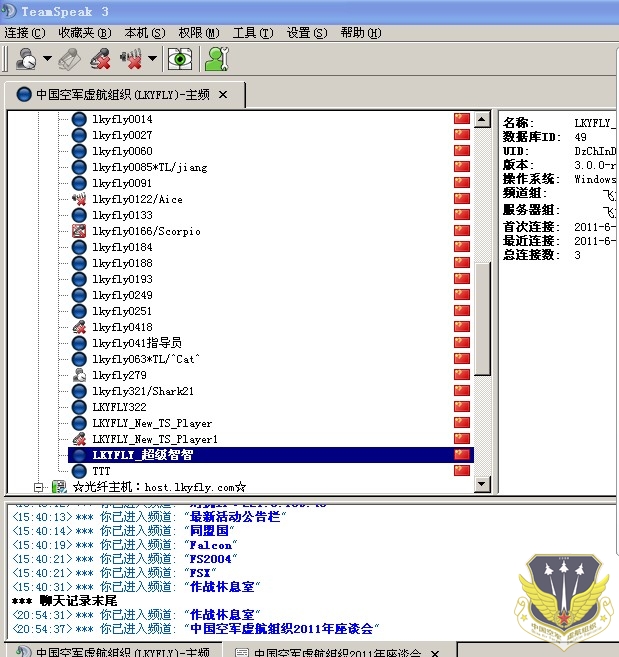The height and width of the screenshot is (657, 619).
Task: Open the 收藏夹(B) menu
Action: point(85,33)
